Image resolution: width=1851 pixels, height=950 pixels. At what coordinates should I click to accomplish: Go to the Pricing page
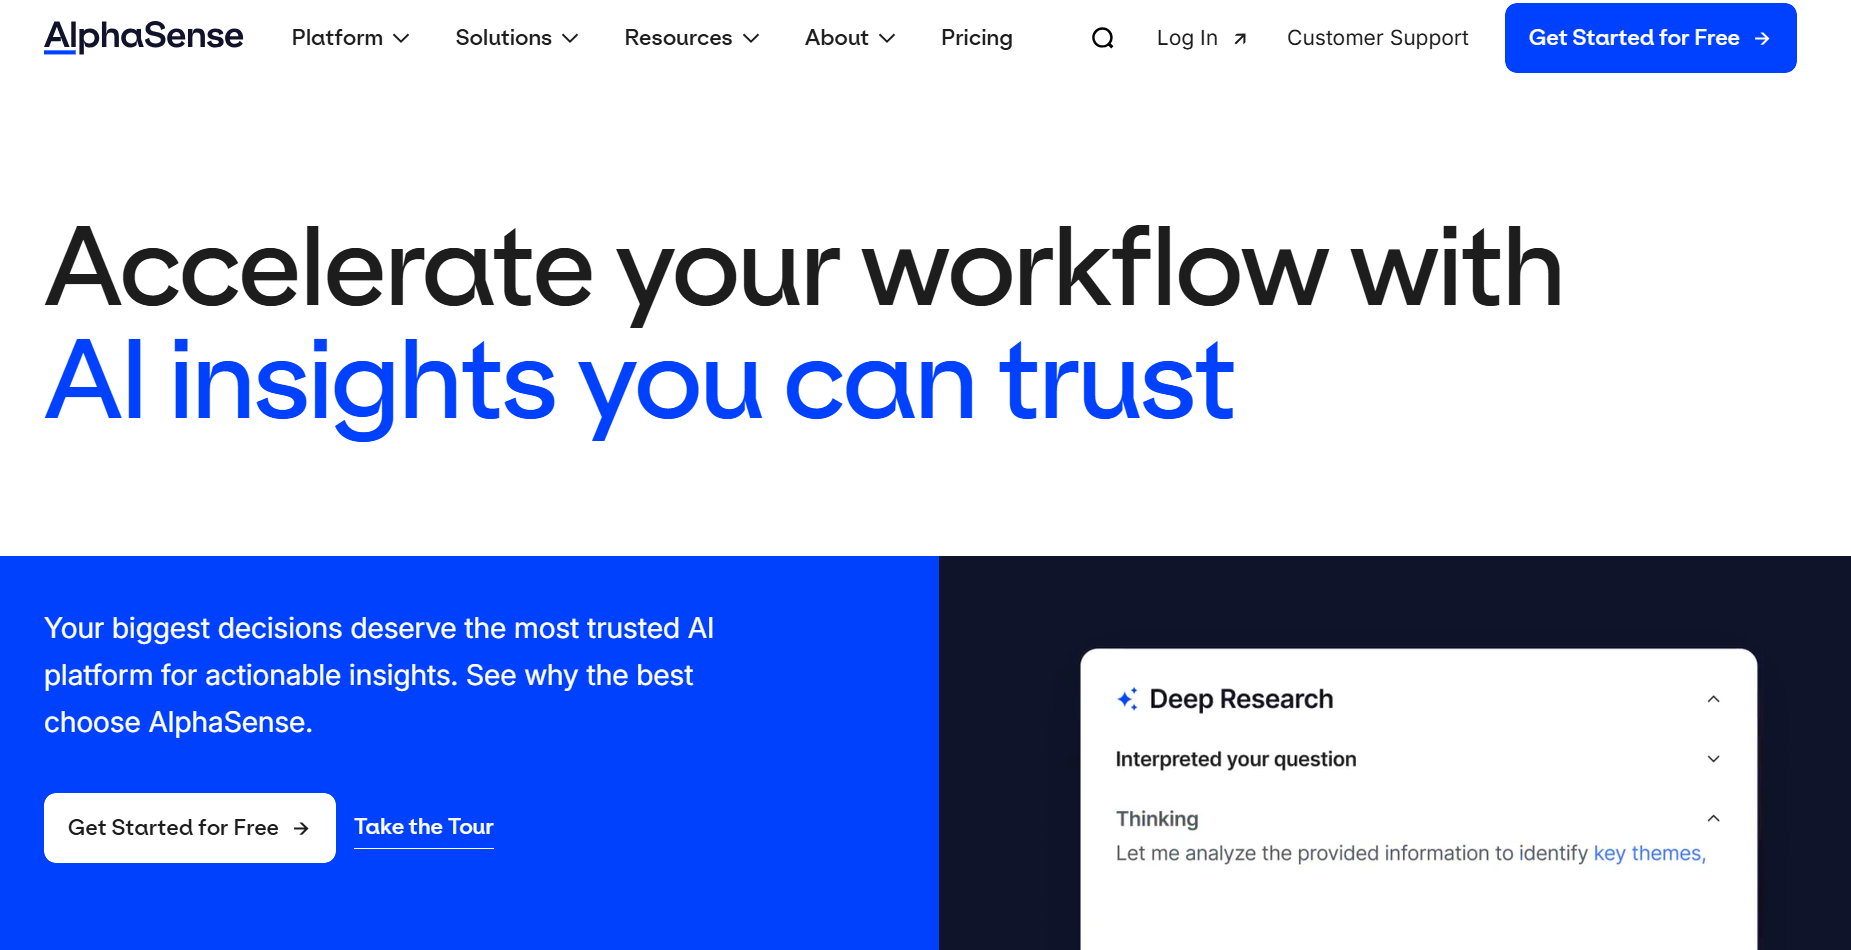click(976, 38)
